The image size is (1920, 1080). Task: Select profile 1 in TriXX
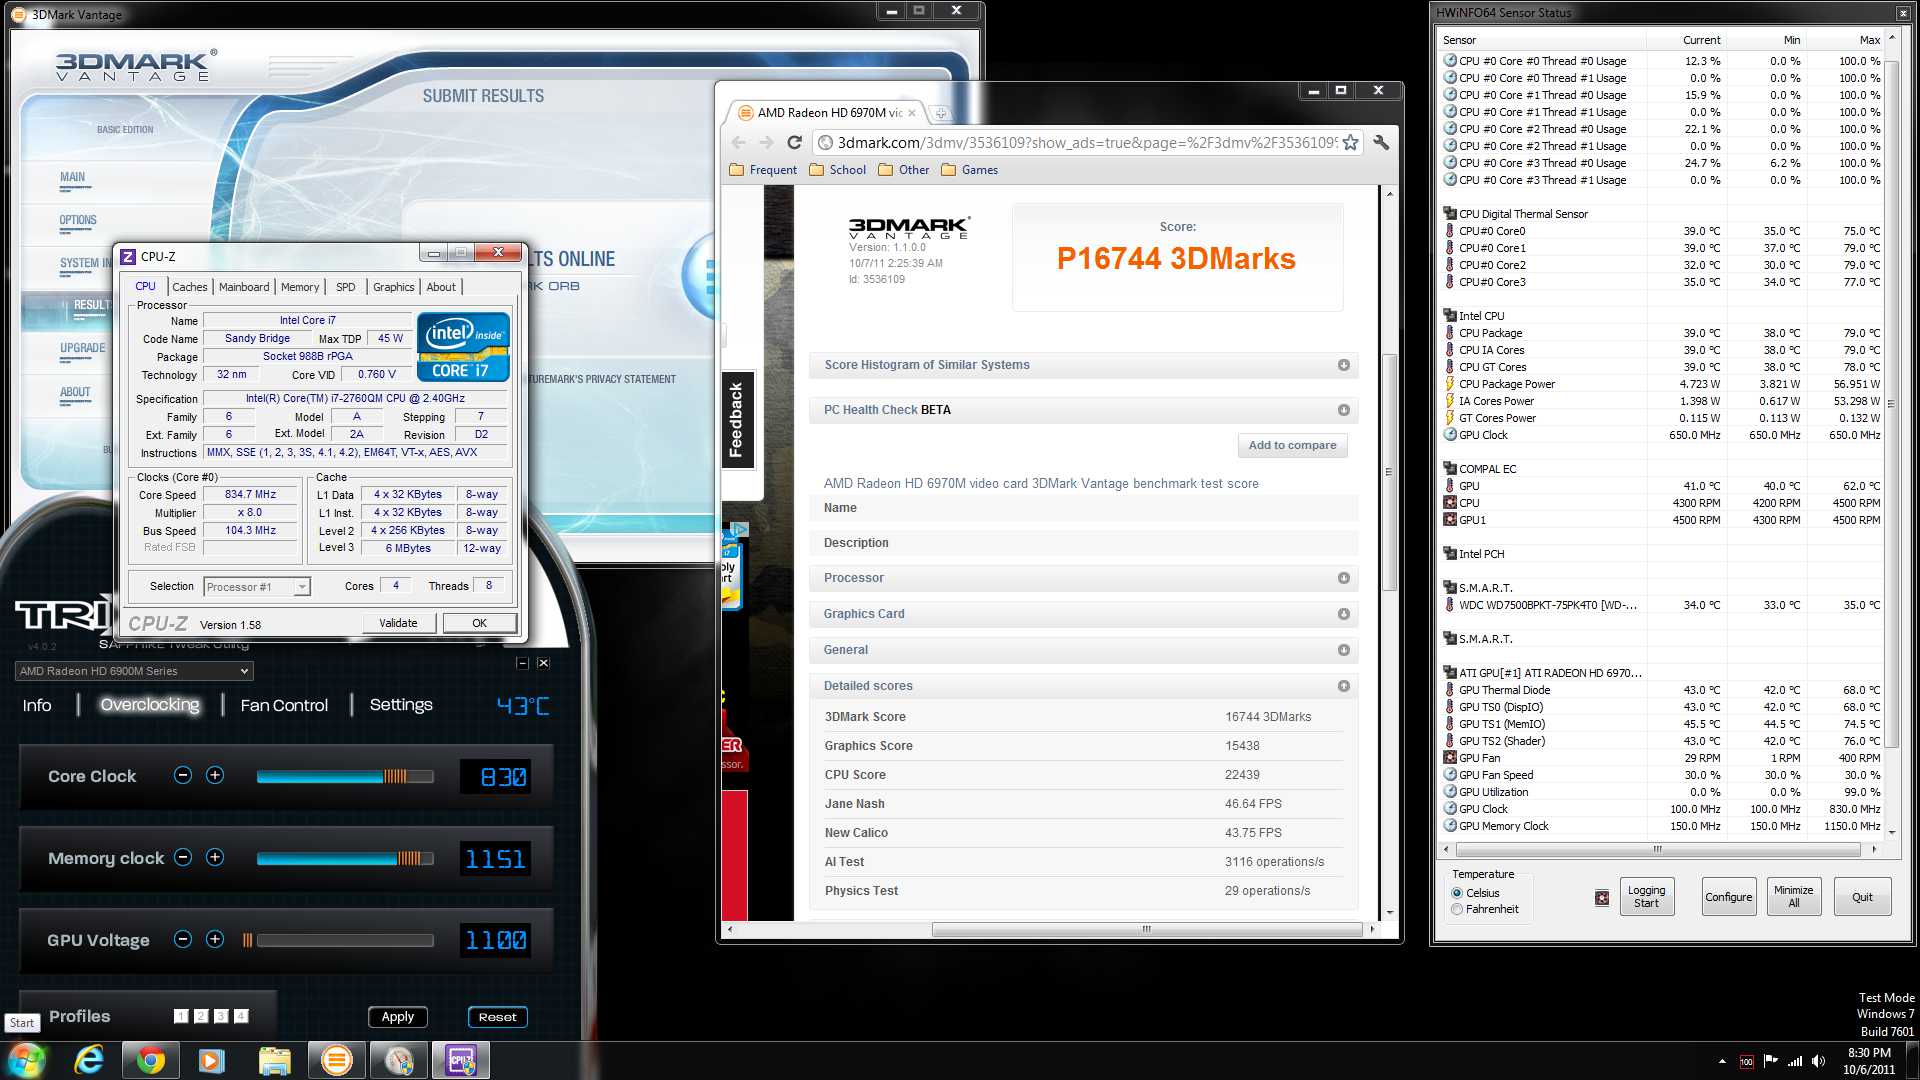(x=181, y=1016)
